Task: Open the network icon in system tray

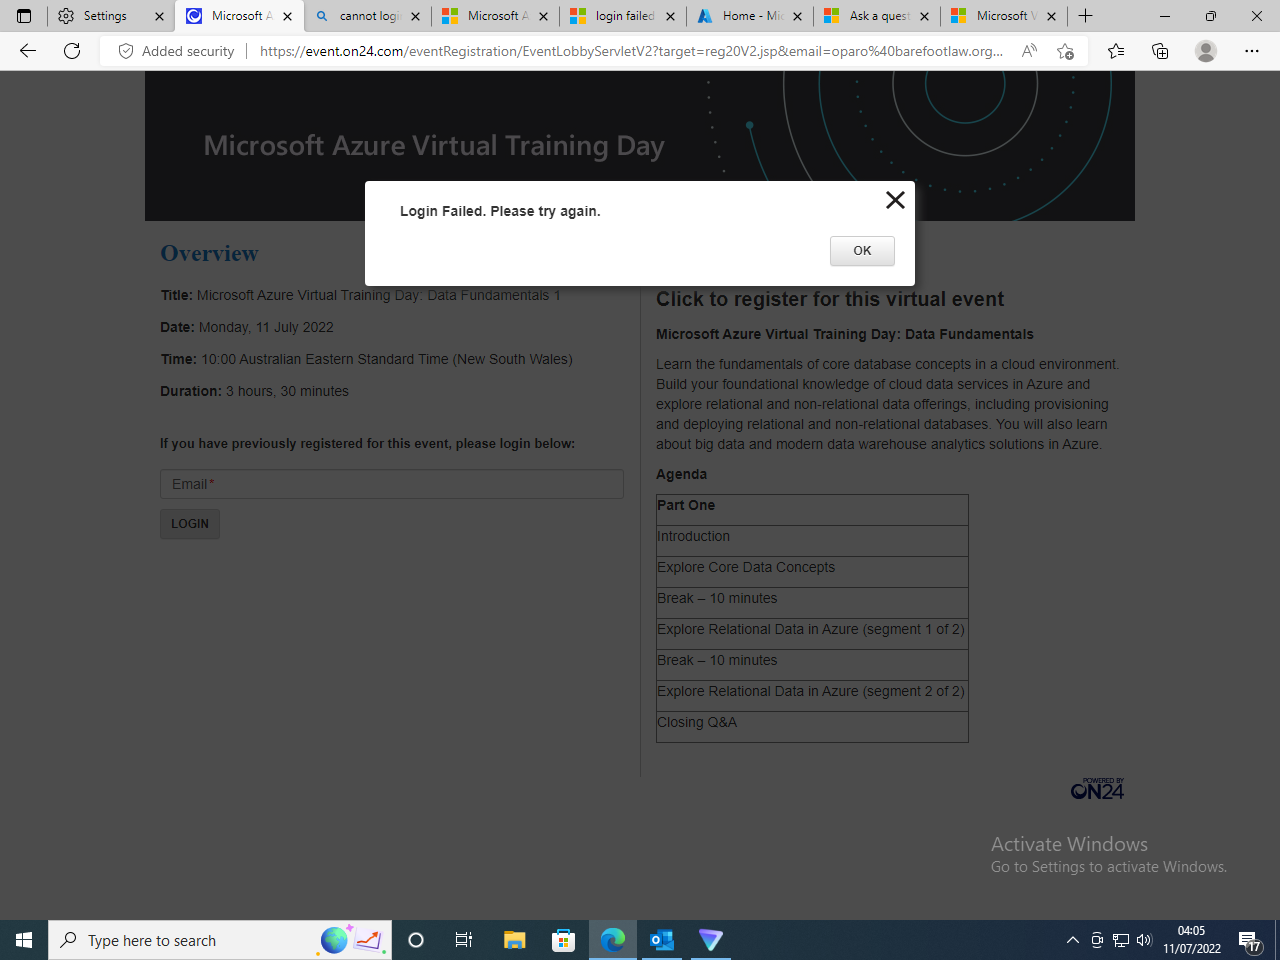Action: 1121,940
